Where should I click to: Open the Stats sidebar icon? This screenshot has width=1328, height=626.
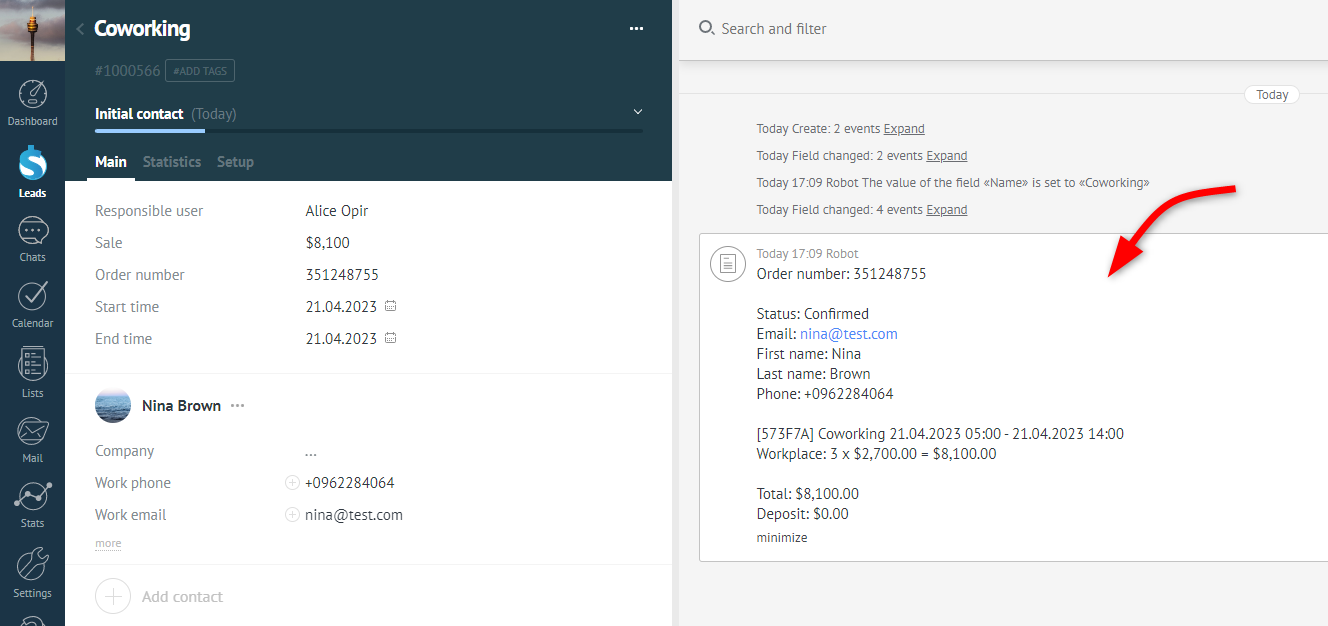[x=33, y=498]
